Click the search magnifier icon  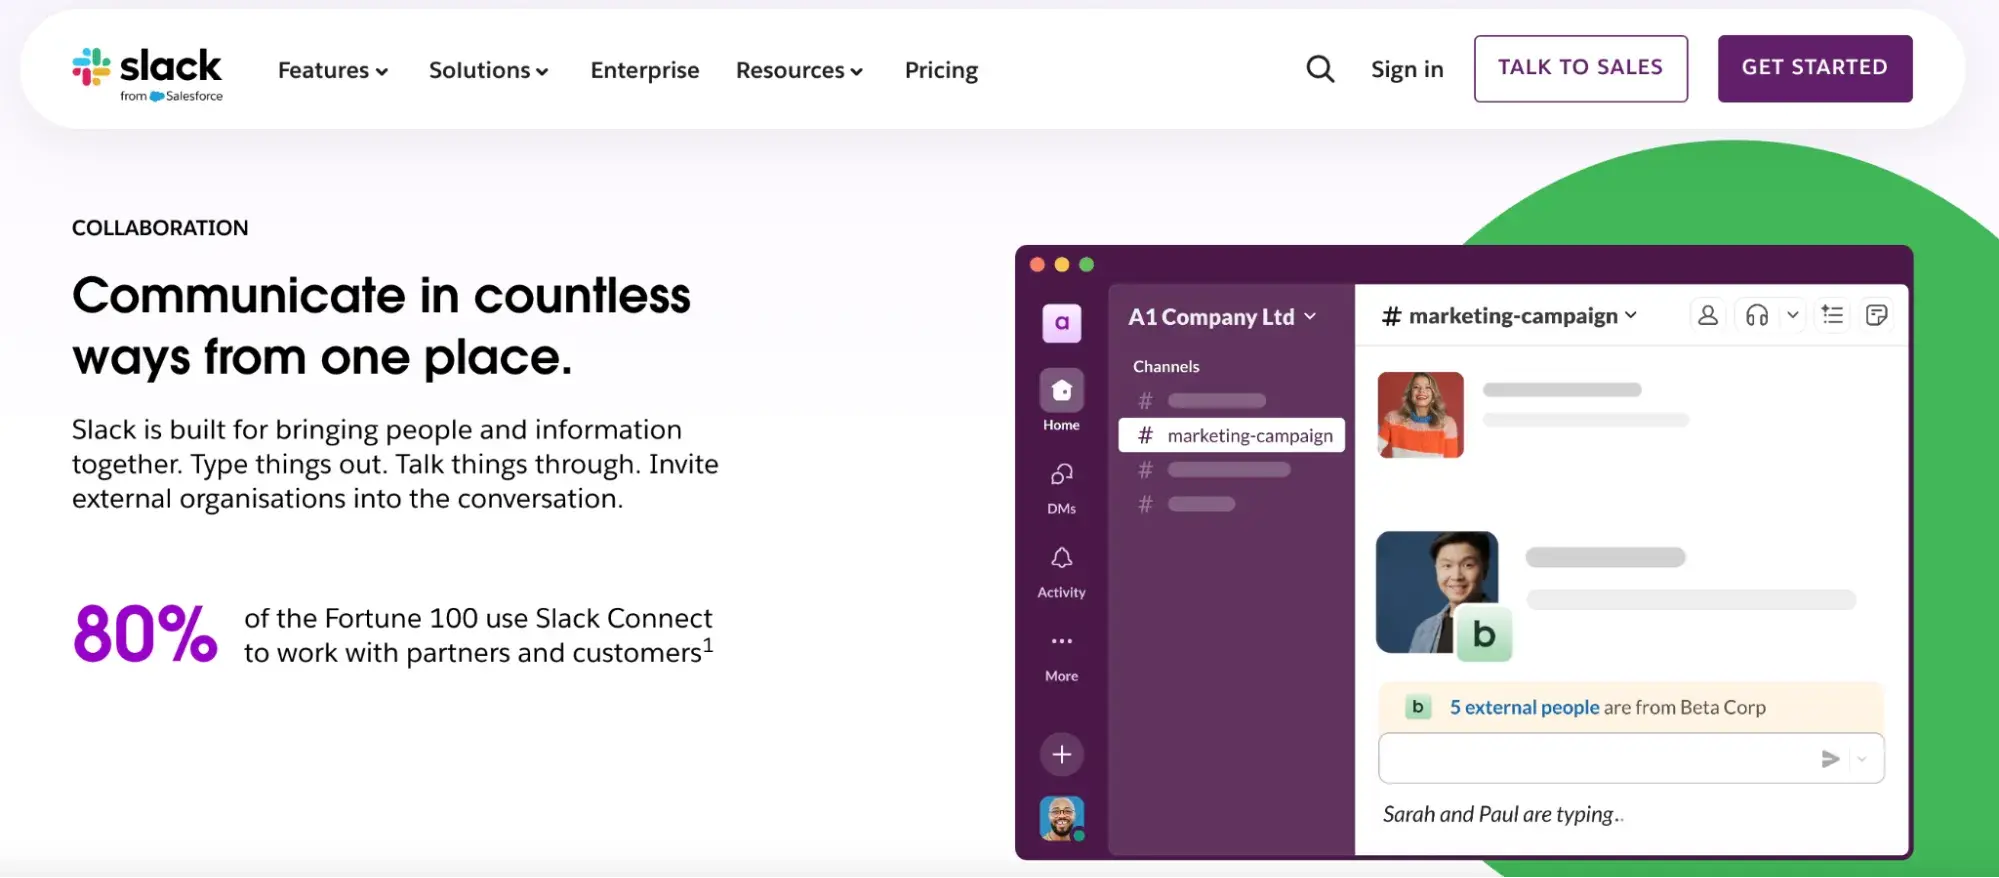(1320, 69)
